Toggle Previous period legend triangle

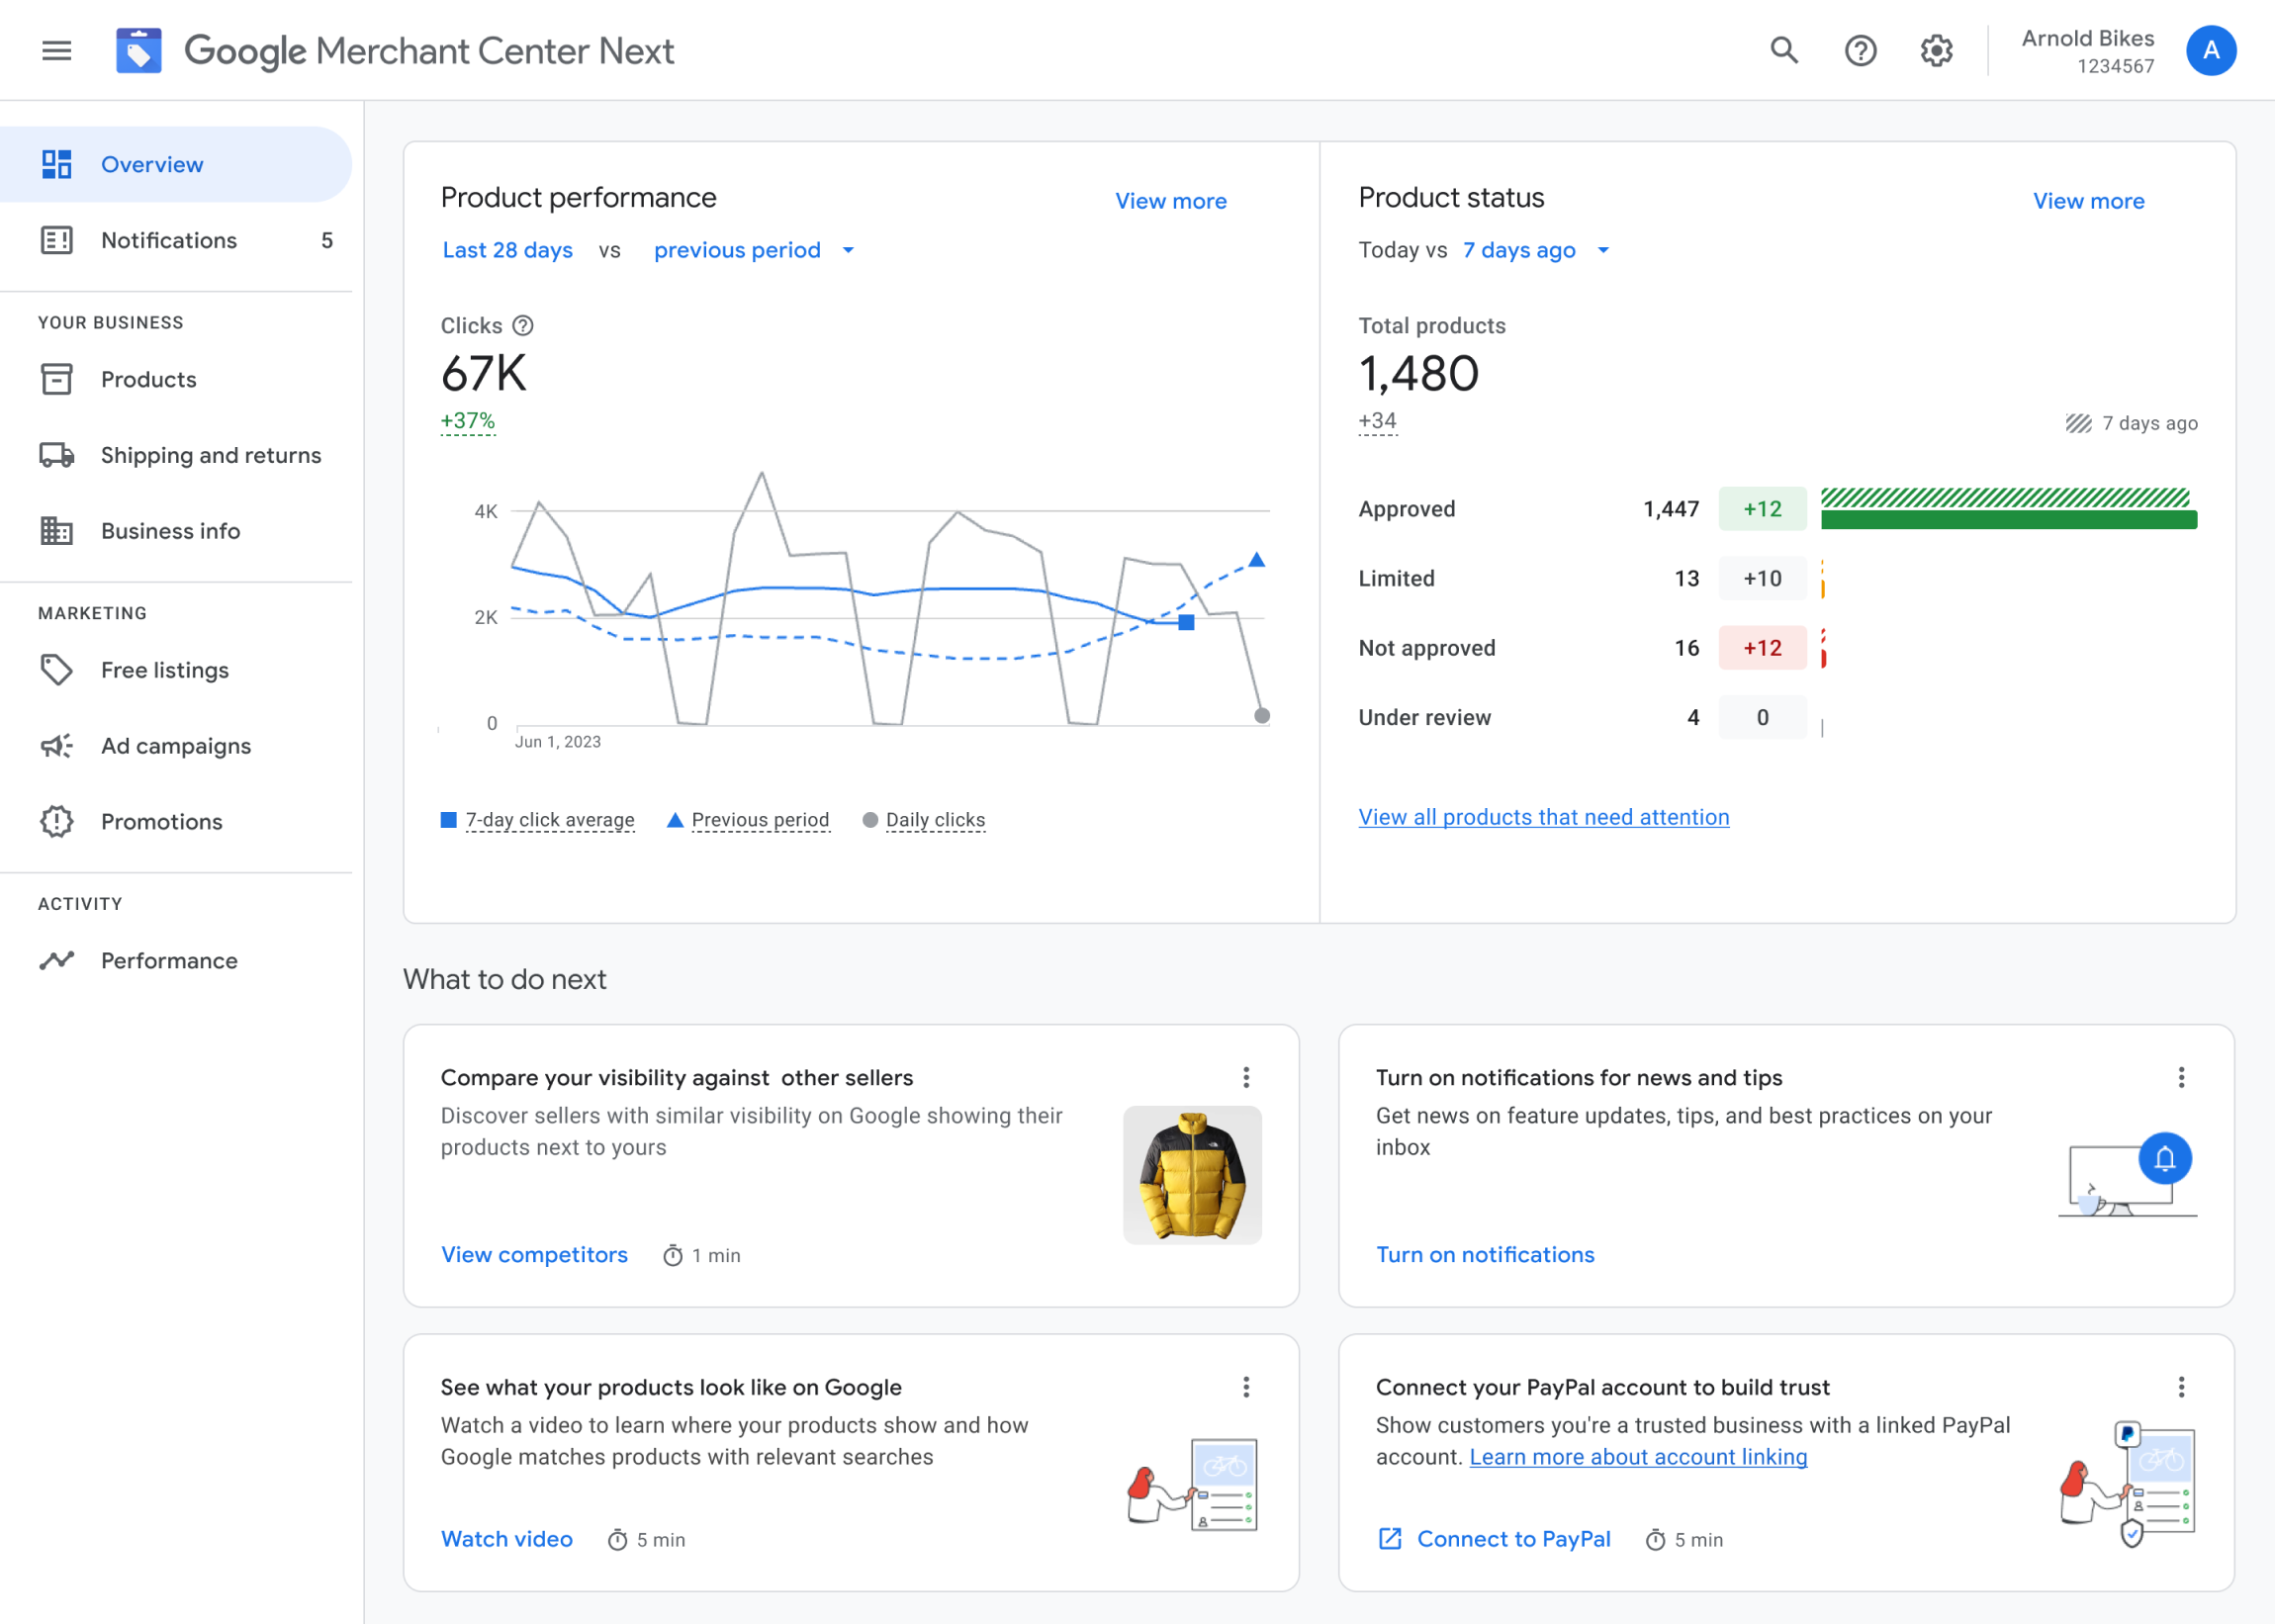click(x=675, y=820)
